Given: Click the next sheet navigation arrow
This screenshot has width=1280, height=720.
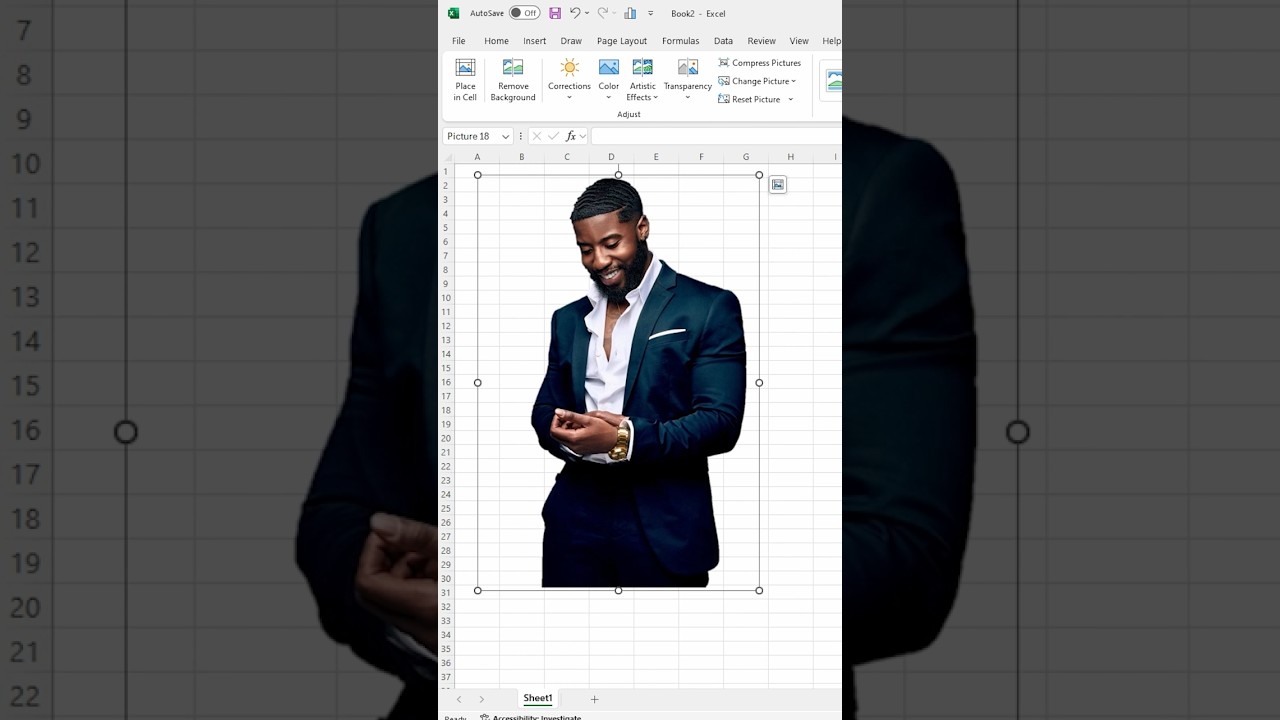Looking at the screenshot, I should pos(481,699).
